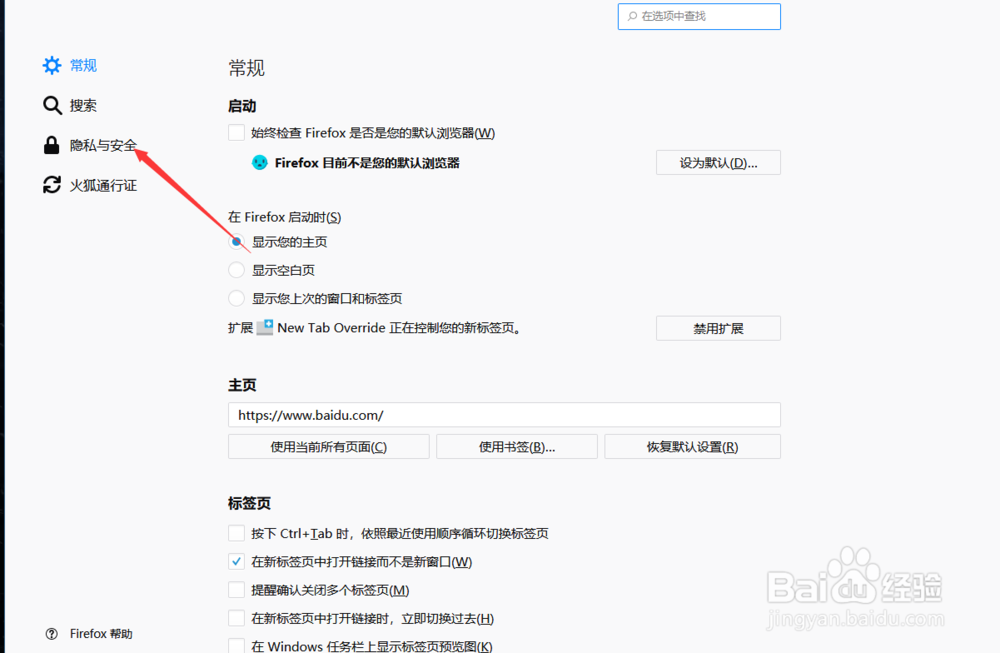Open the 搜索 settings category

(x=70, y=105)
